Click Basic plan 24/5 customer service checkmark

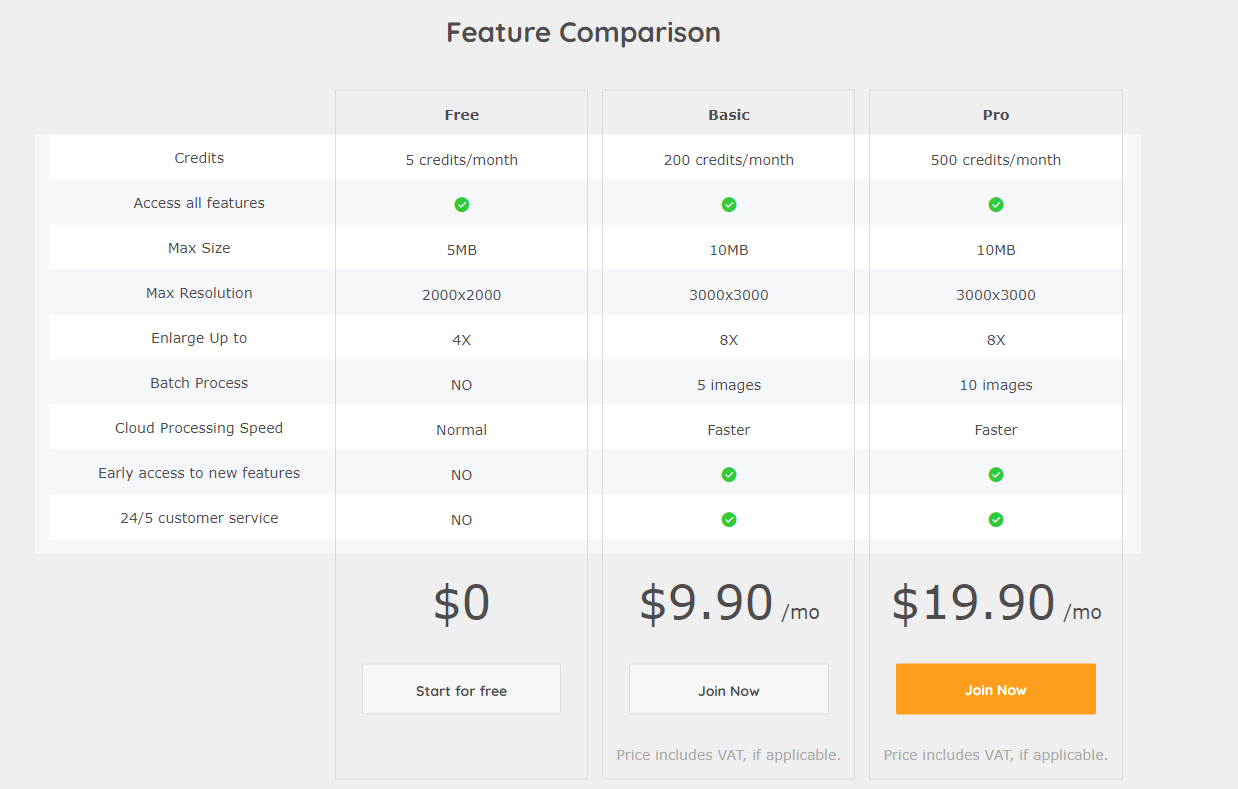tap(729, 519)
